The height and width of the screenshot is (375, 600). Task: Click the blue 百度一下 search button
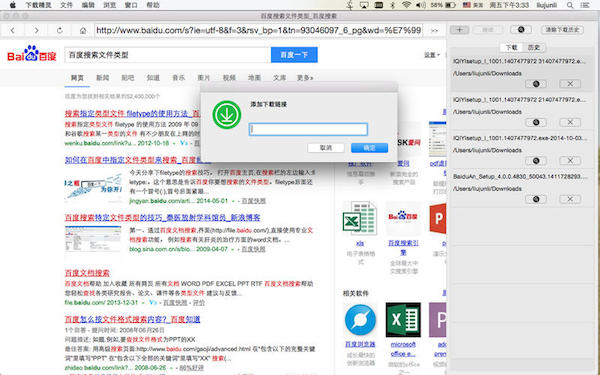point(294,55)
